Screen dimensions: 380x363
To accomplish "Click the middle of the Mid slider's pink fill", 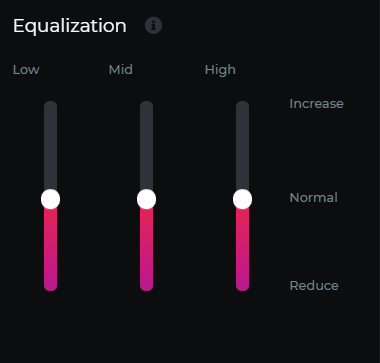I will tap(147, 250).
